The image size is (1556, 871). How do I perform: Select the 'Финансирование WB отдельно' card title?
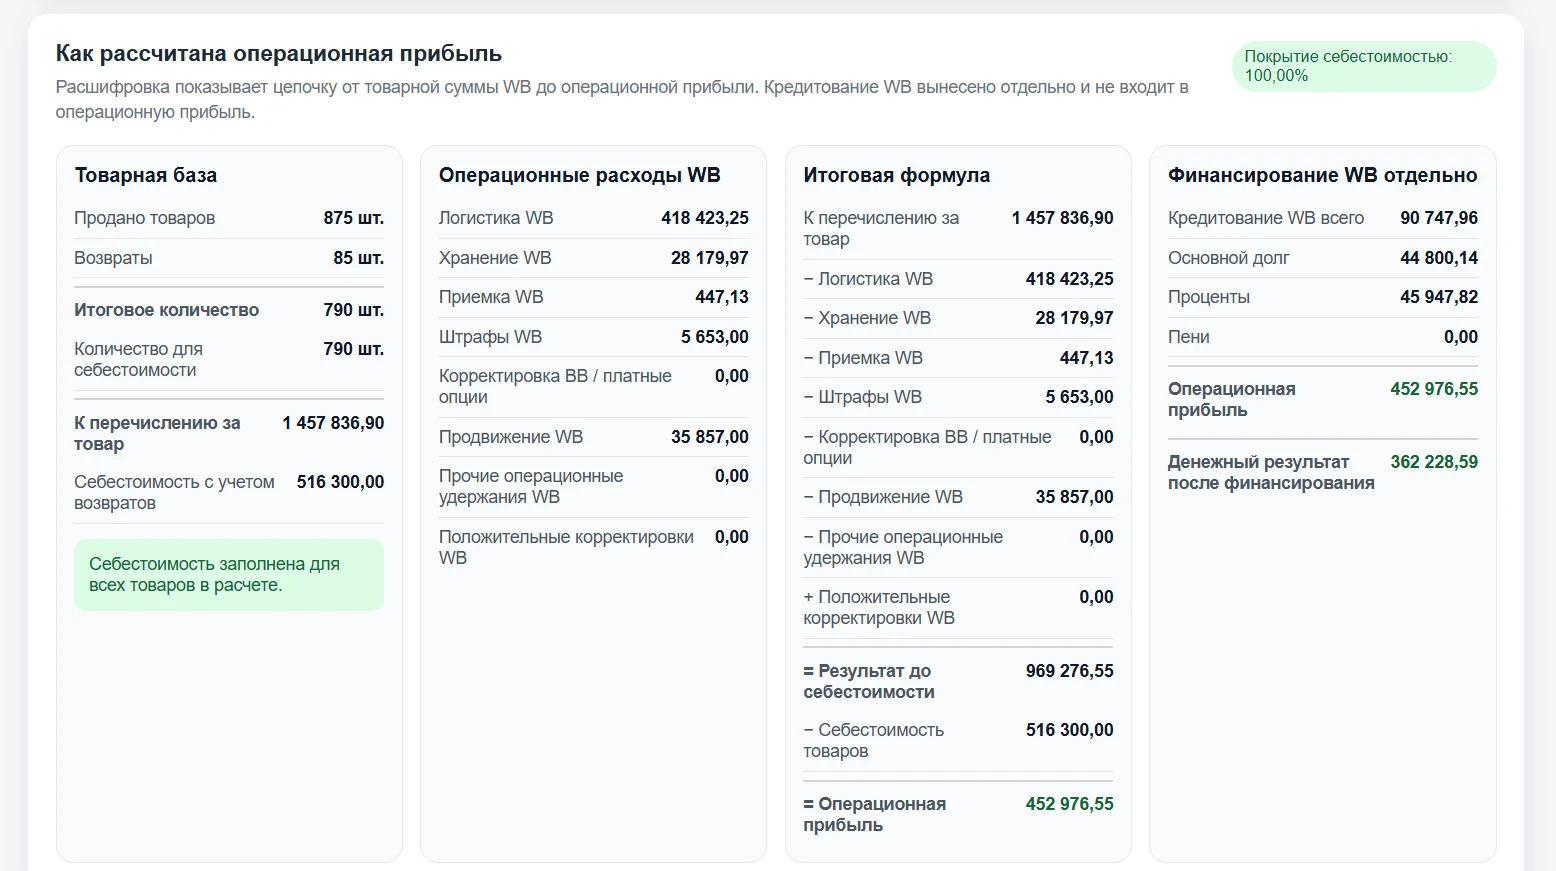click(x=1323, y=175)
